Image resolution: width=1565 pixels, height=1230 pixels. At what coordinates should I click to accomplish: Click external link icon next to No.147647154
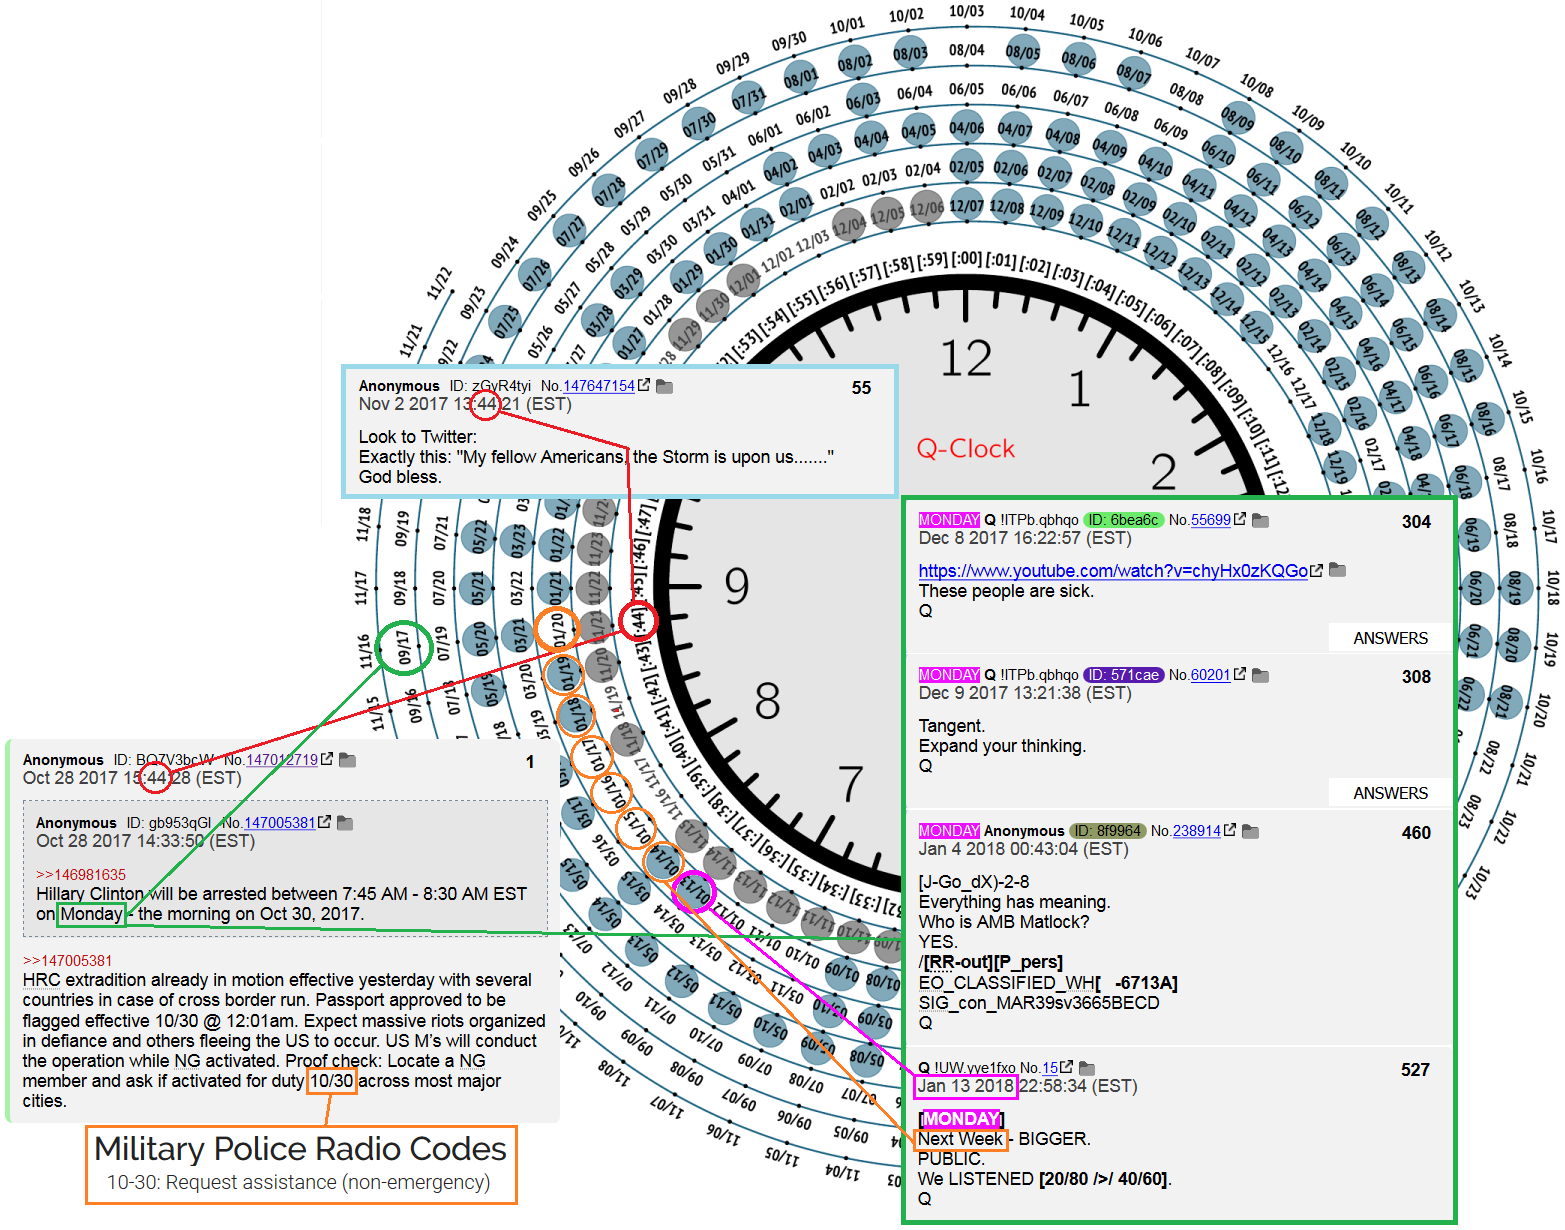[x=644, y=385]
